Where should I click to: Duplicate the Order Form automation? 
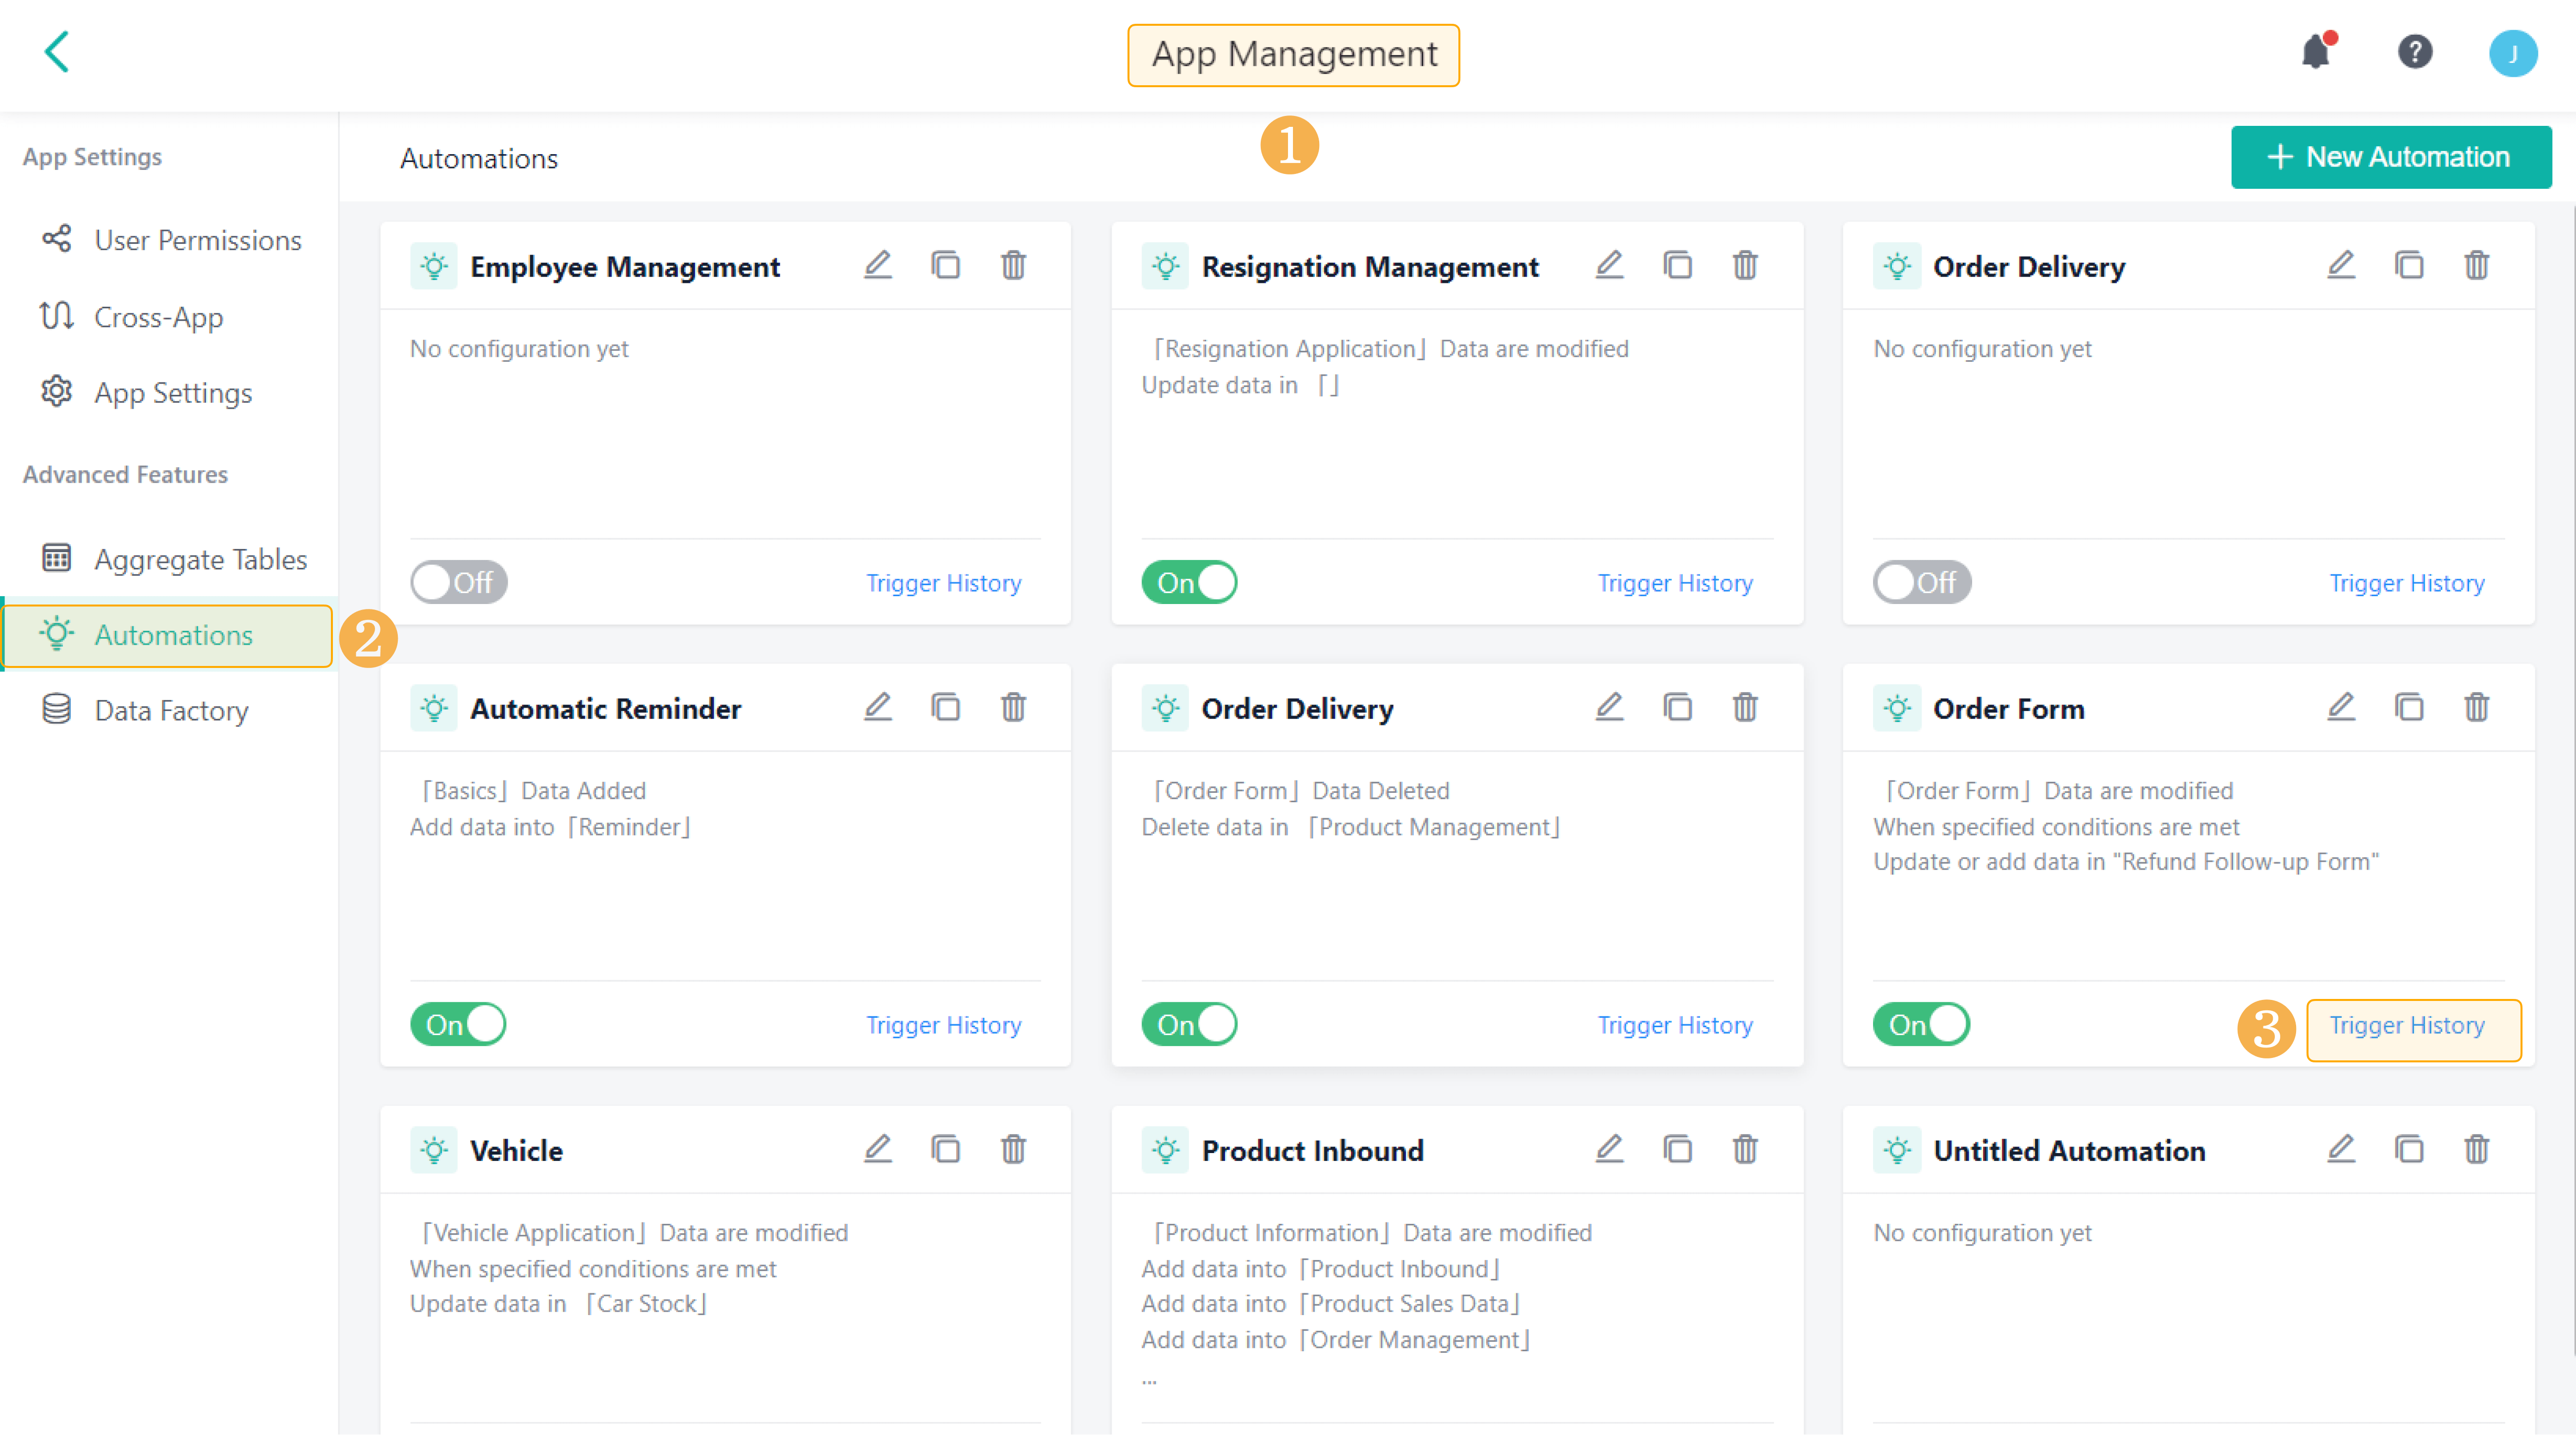coord(2410,707)
